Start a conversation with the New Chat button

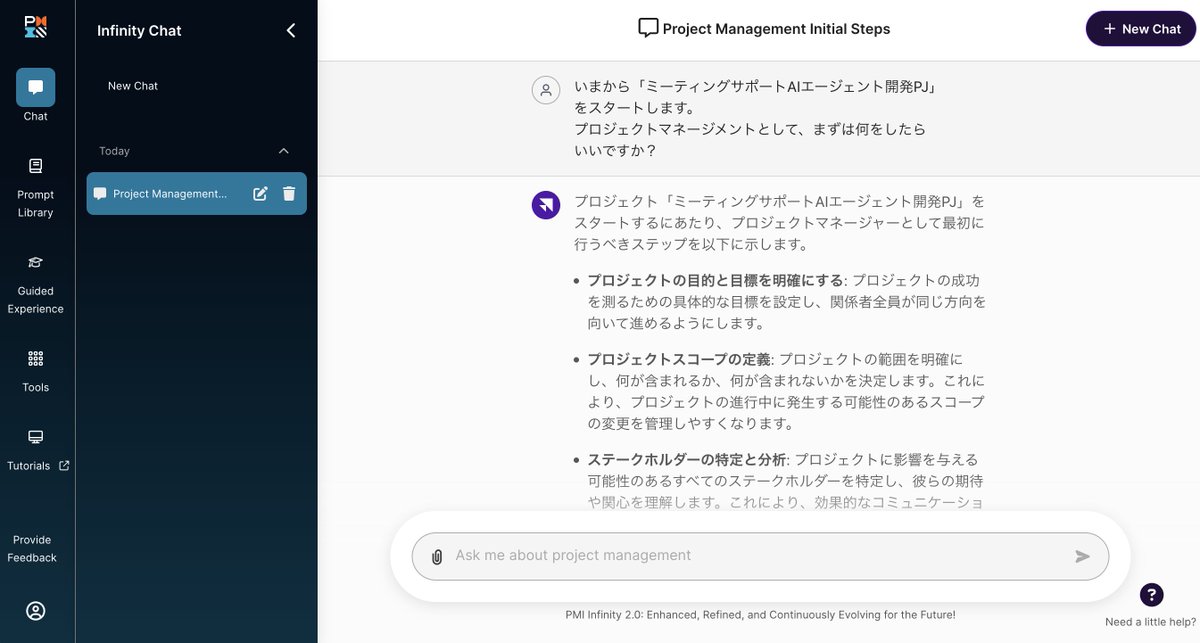pyautogui.click(x=1140, y=28)
